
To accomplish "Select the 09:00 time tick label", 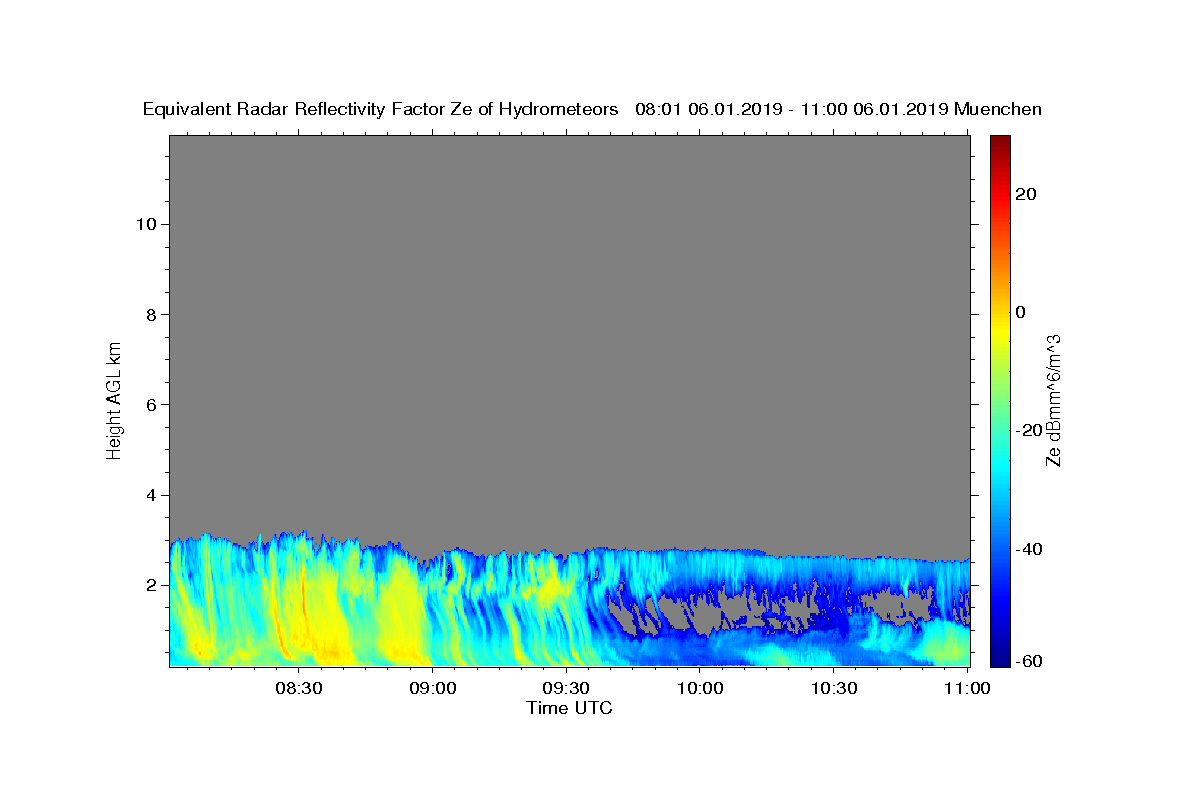I will pos(432,688).
